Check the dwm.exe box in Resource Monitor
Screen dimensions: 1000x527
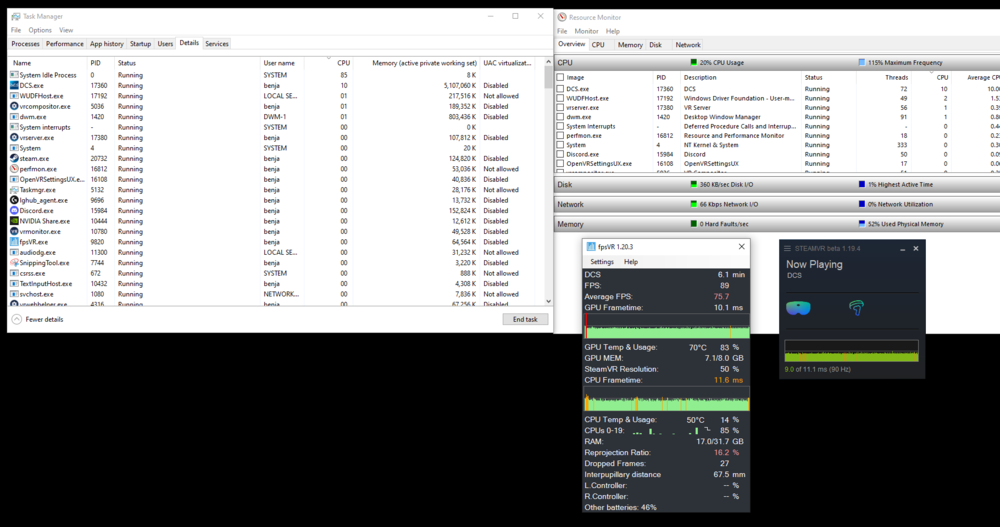click(x=560, y=117)
